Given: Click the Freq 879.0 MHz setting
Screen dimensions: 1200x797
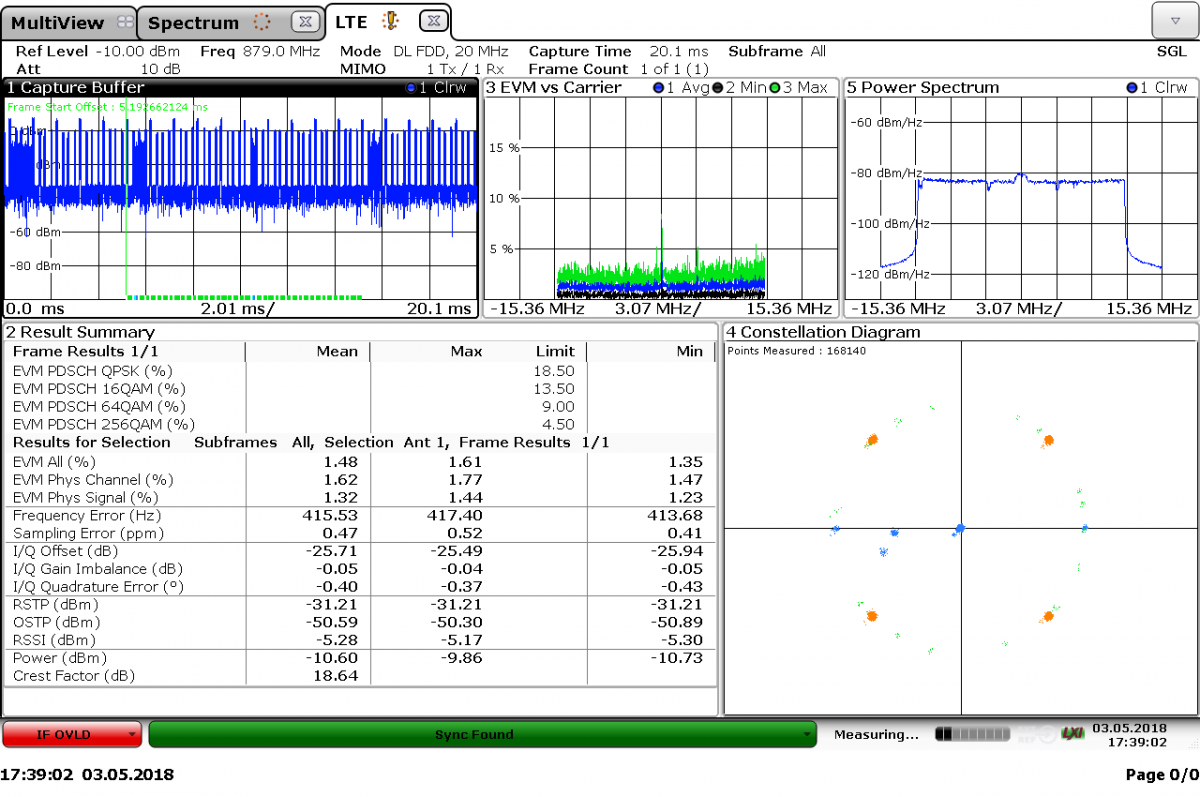Looking at the screenshot, I should pos(260,51).
